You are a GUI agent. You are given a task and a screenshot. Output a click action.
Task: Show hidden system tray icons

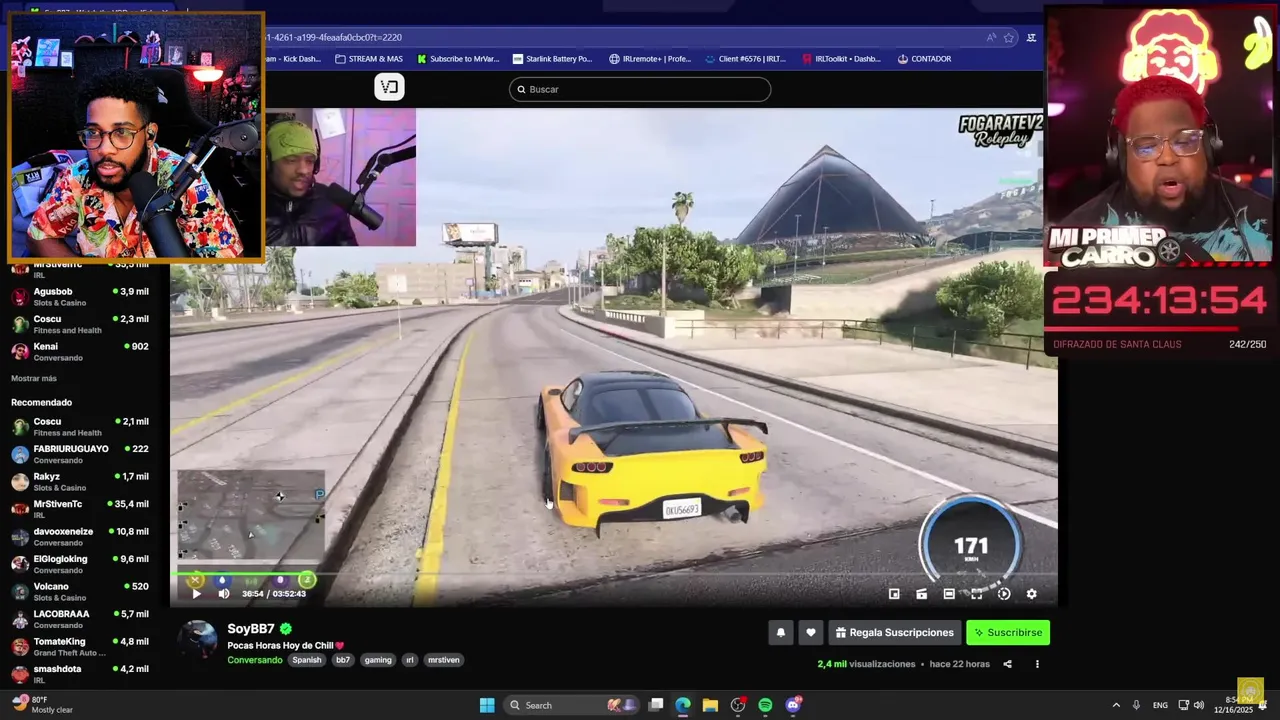[x=1116, y=705]
